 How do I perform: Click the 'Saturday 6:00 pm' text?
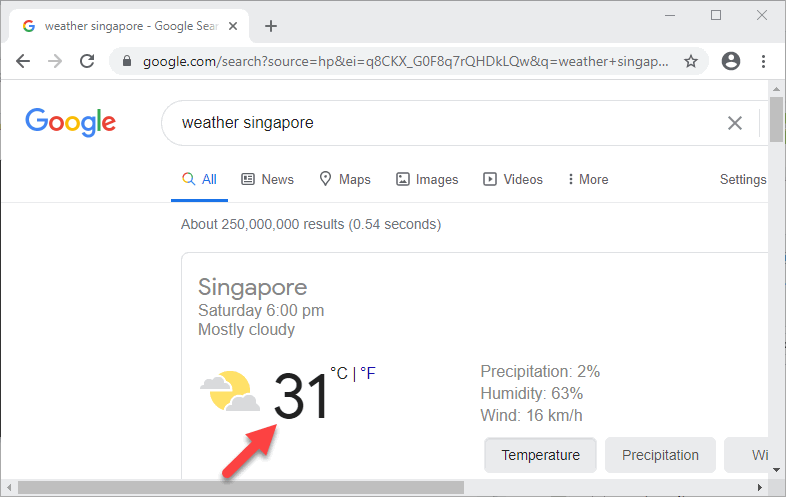click(261, 310)
